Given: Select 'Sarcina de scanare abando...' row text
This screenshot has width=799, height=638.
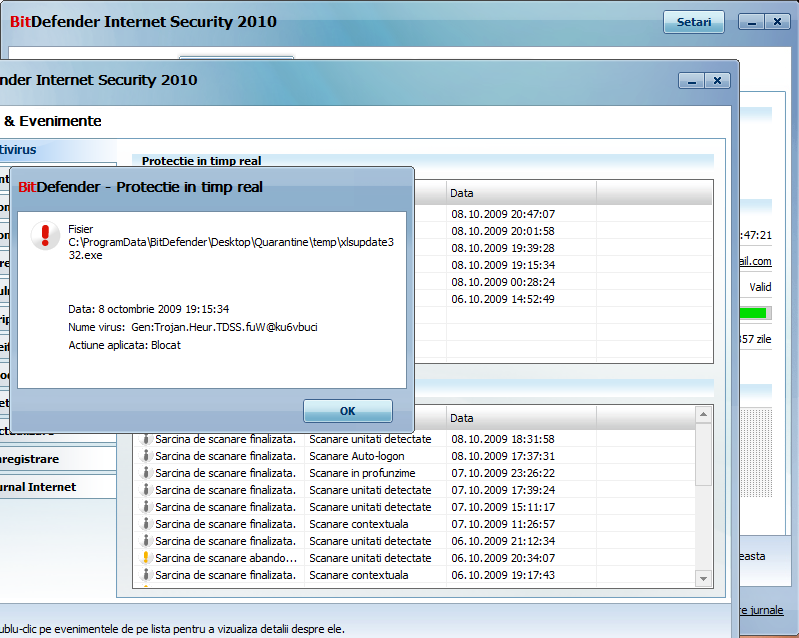Looking at the screenshot, I should pyautogui.click(x=226, y=558).
